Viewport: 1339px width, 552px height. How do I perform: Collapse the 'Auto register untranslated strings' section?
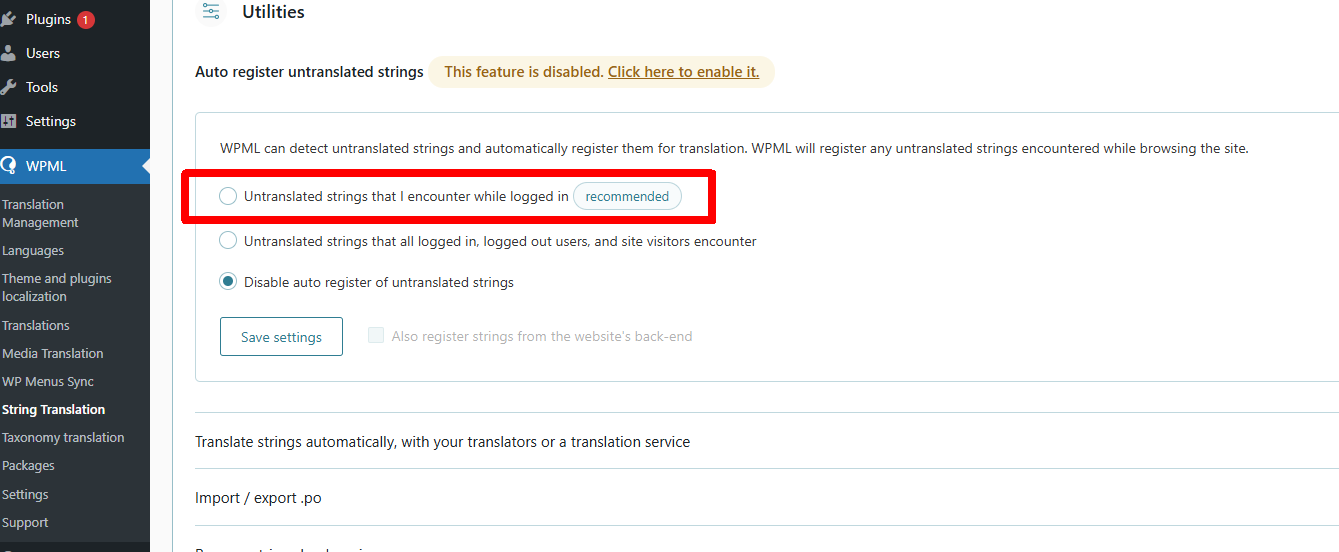coord(309,72)
